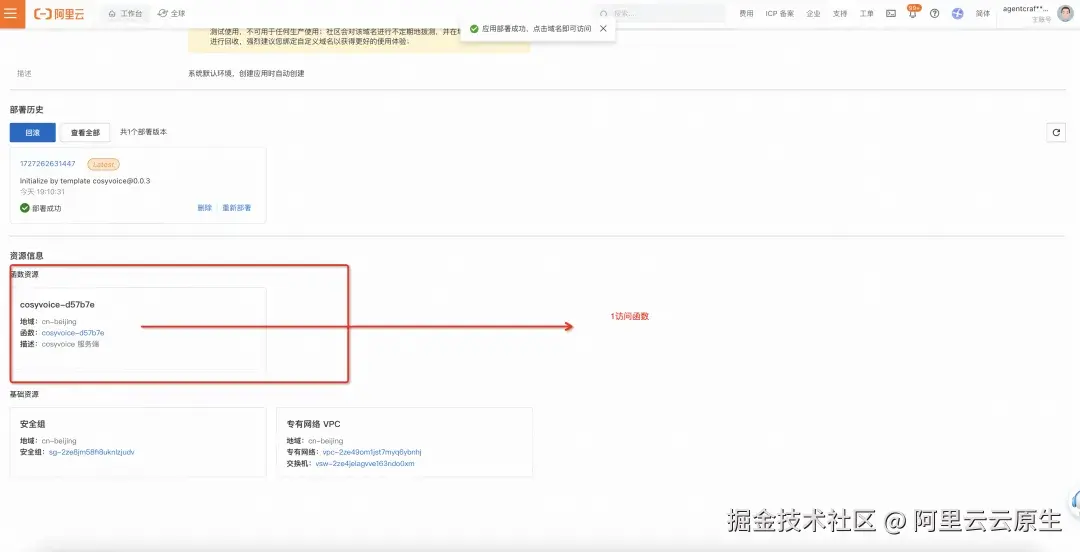Click the 安全组 card title

click(32, 425)
